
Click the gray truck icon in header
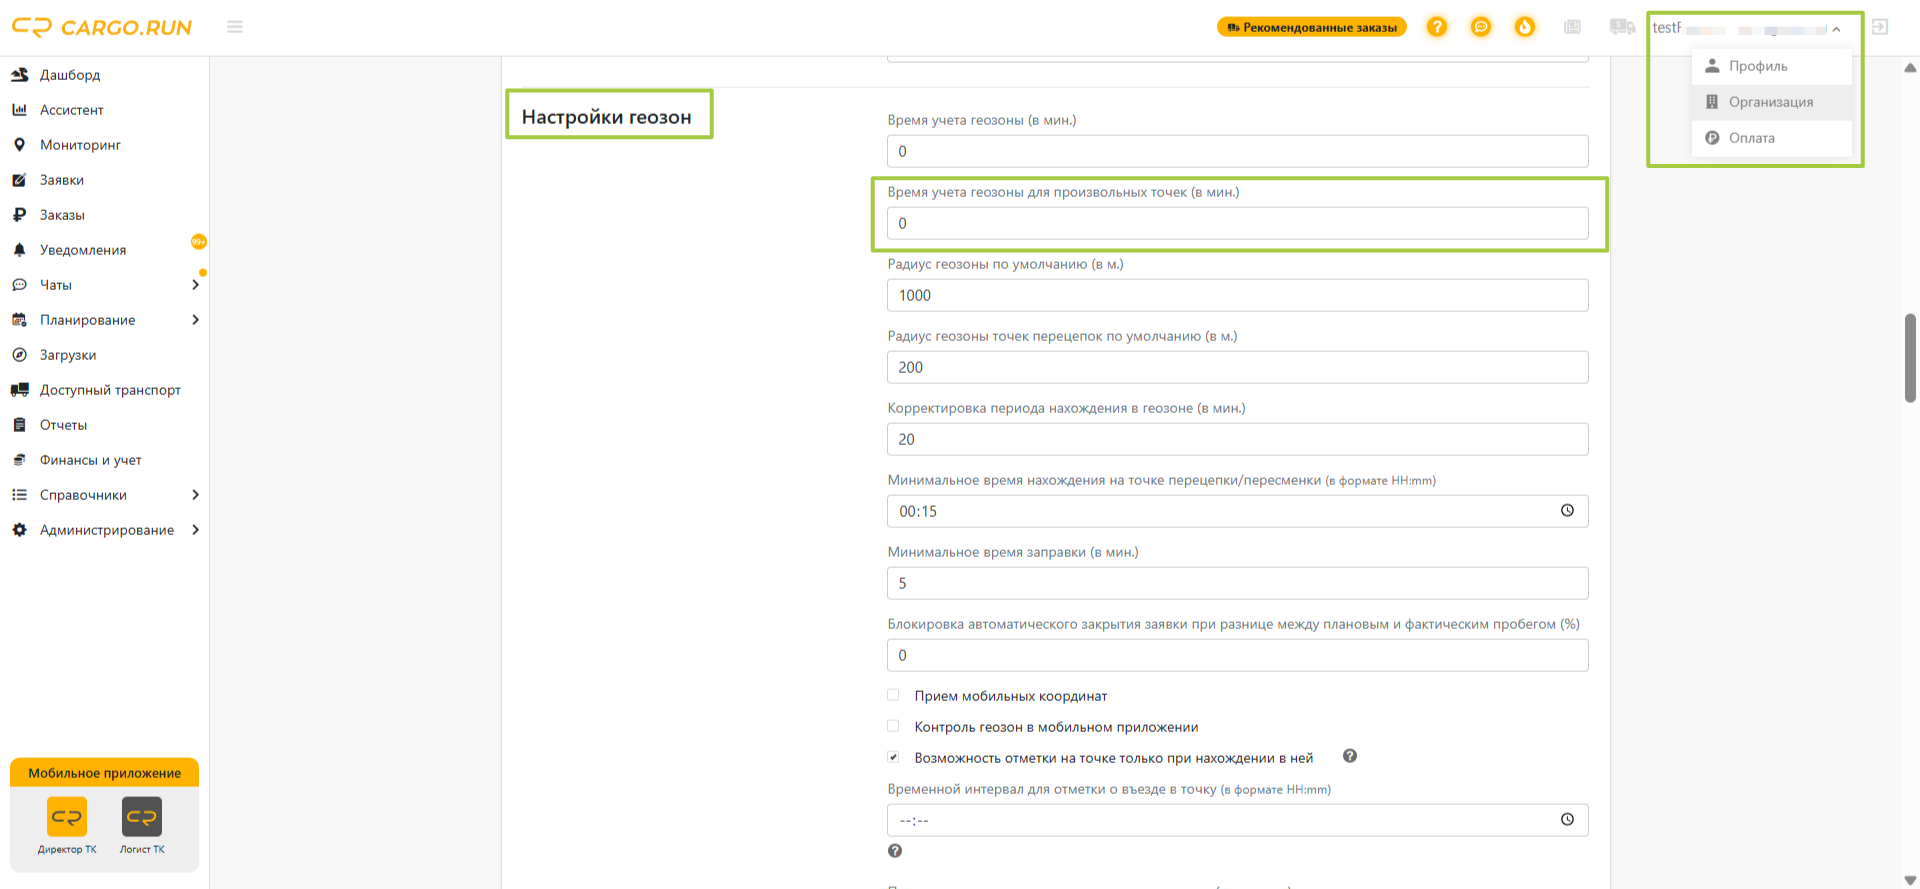(x=1622, y=27)
